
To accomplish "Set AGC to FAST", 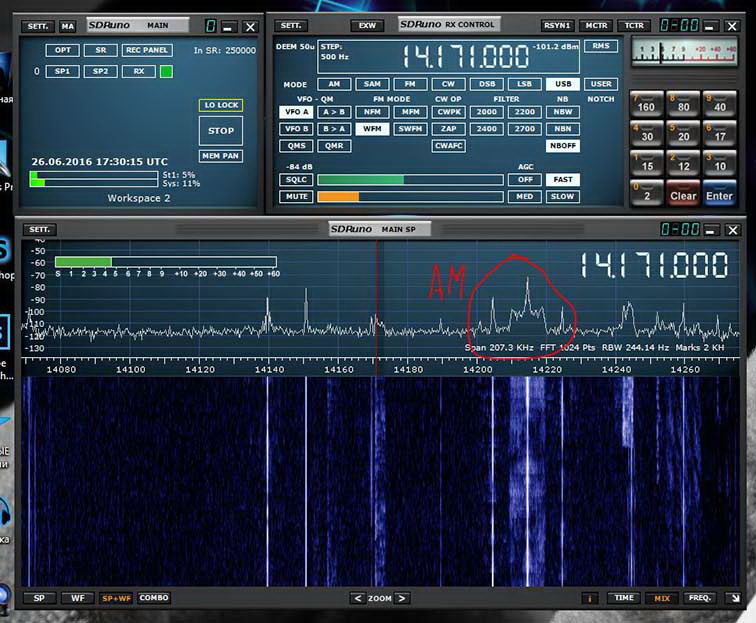I will point(563,179).
